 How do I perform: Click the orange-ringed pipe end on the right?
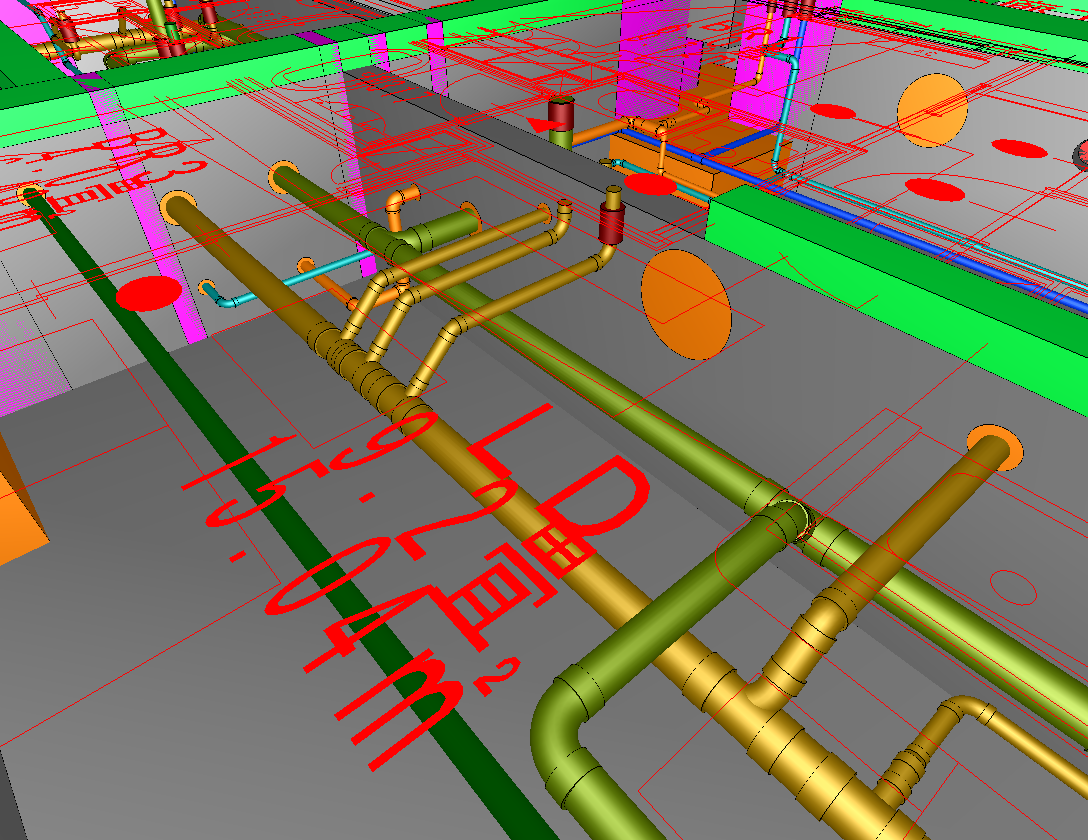click(x=994, y=446)
